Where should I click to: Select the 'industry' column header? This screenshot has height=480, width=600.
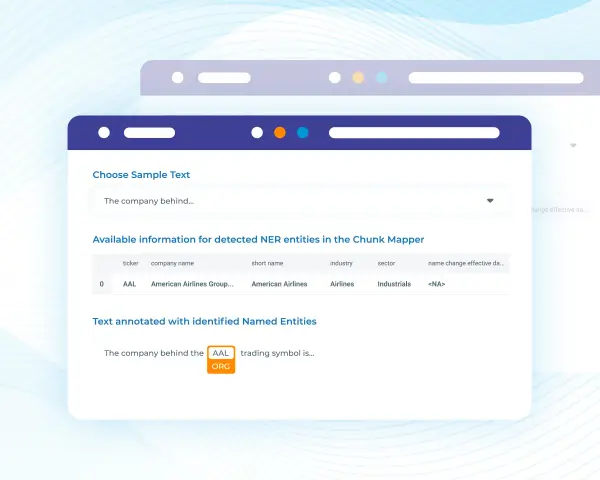[341, 263]
